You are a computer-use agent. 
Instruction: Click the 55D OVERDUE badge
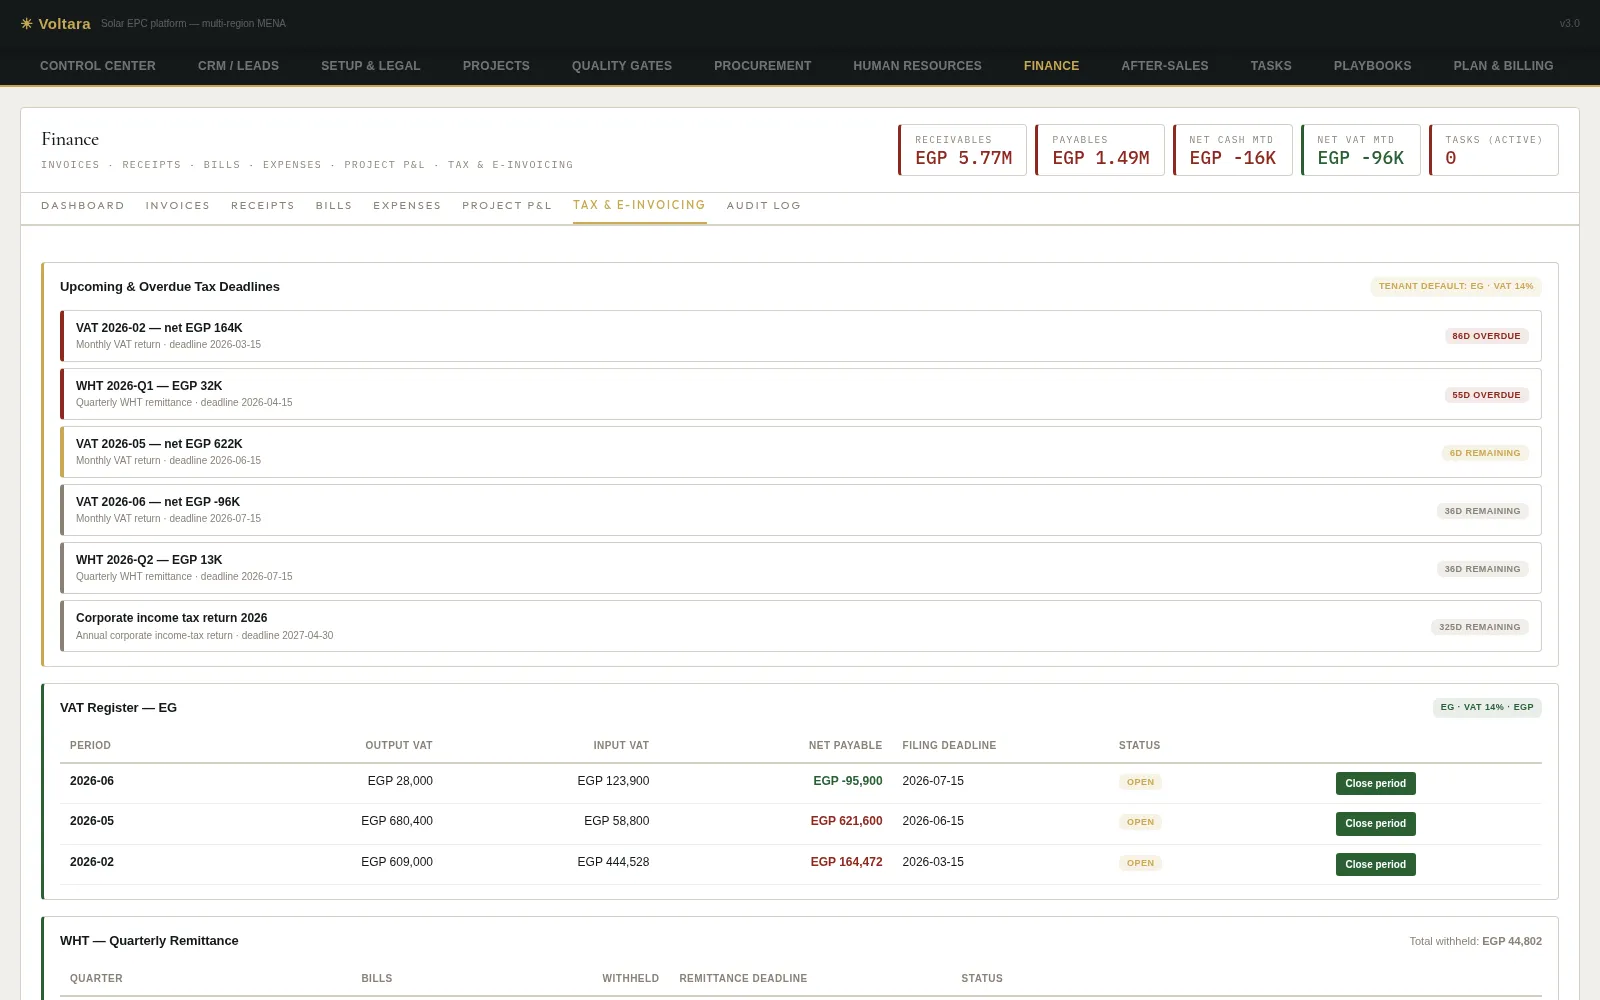pos(1486,395)
